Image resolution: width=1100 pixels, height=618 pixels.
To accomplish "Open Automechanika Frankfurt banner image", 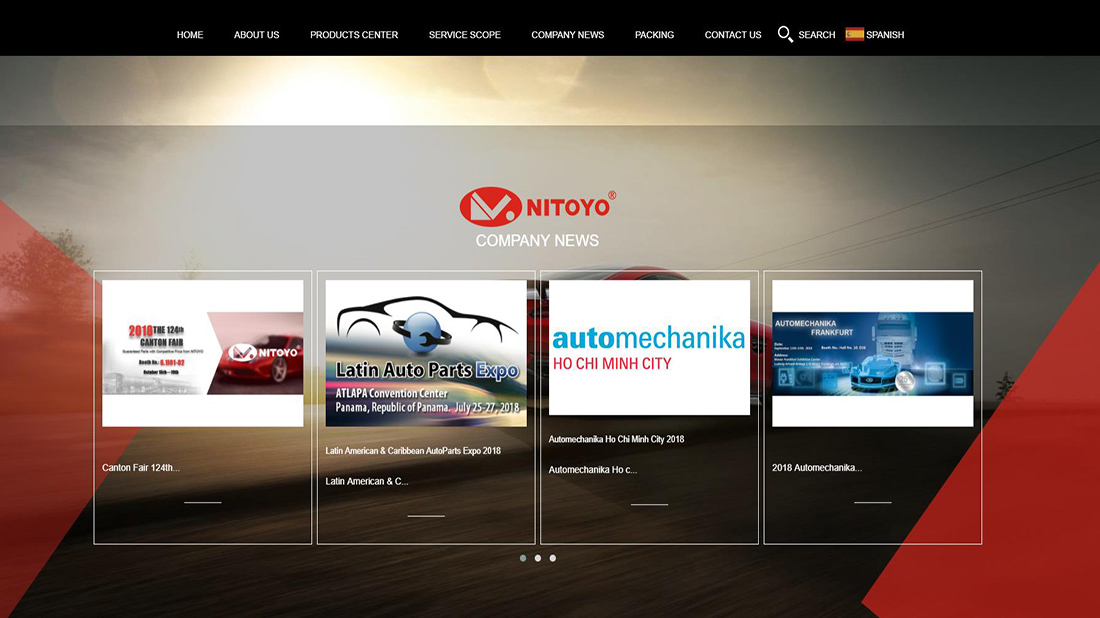I will [x=873, y=353].
